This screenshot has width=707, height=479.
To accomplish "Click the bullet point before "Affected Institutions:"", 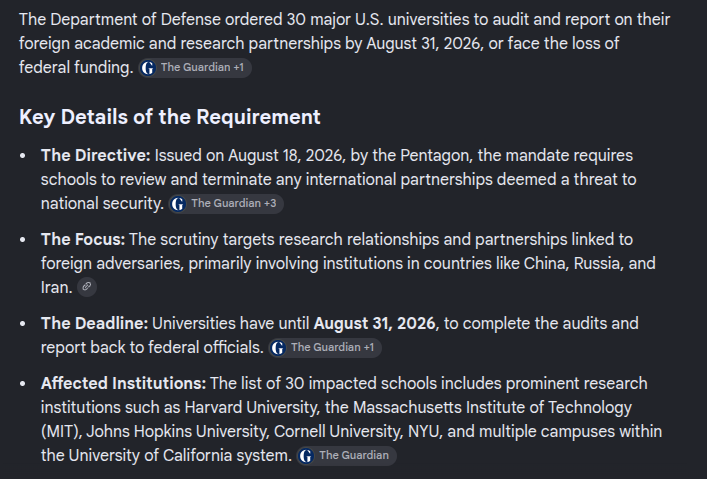I will point(23,383).
